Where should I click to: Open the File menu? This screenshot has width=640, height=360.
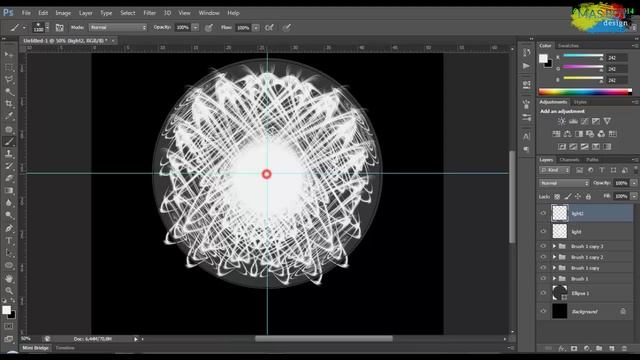click(x=26, y=13)
